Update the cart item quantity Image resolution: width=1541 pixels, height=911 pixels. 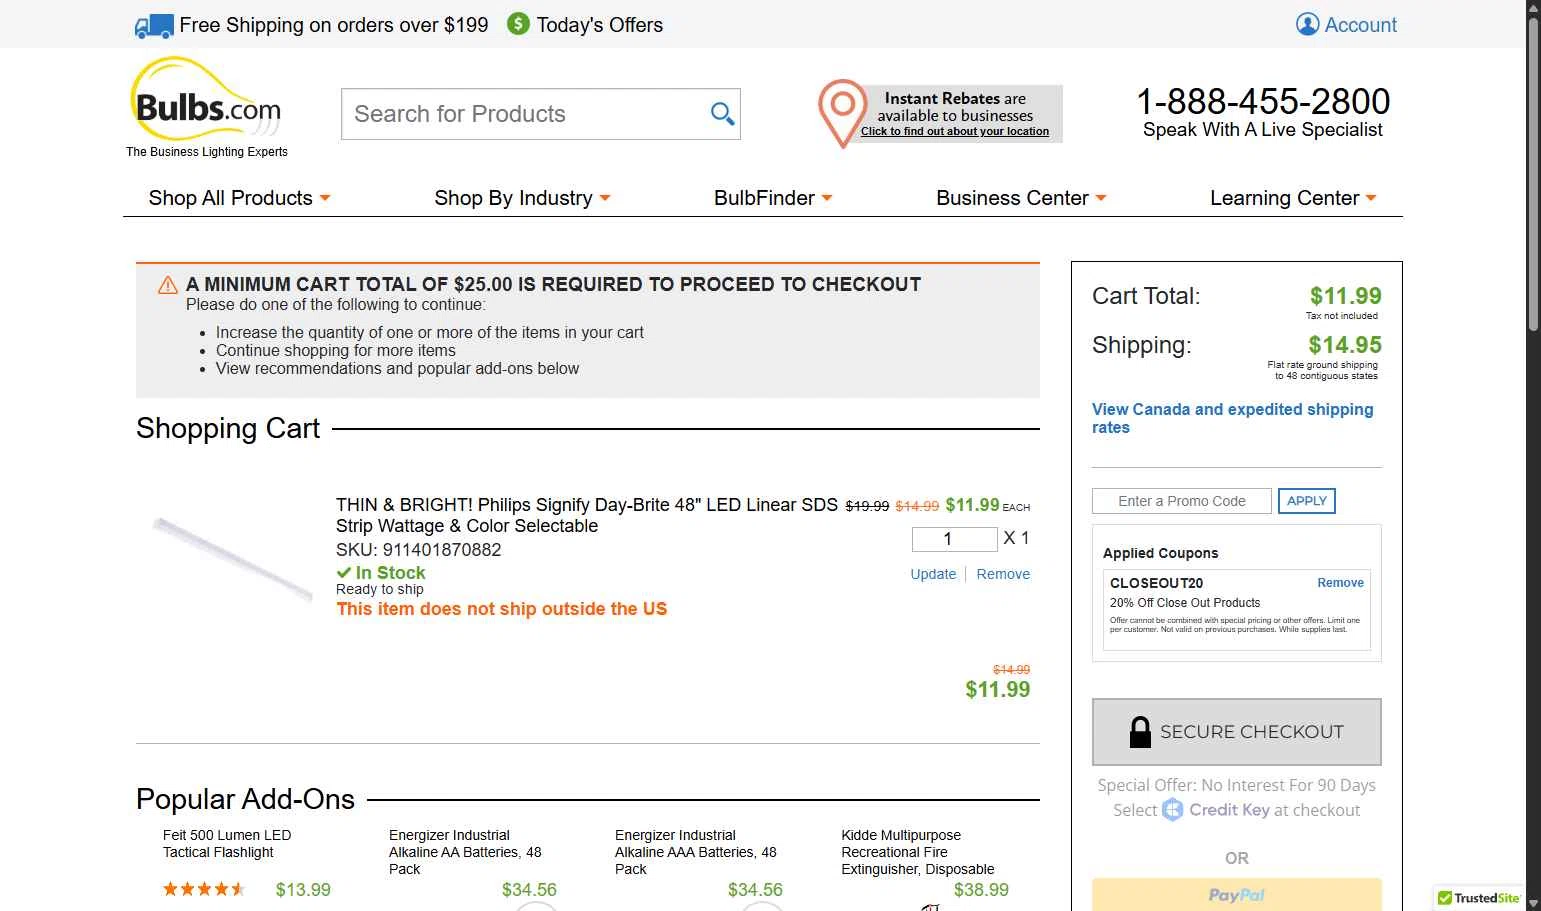point(933,574)
